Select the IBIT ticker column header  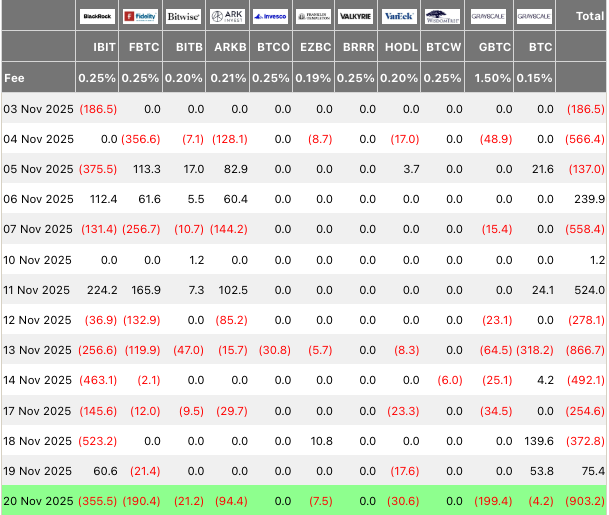(104, 47)
